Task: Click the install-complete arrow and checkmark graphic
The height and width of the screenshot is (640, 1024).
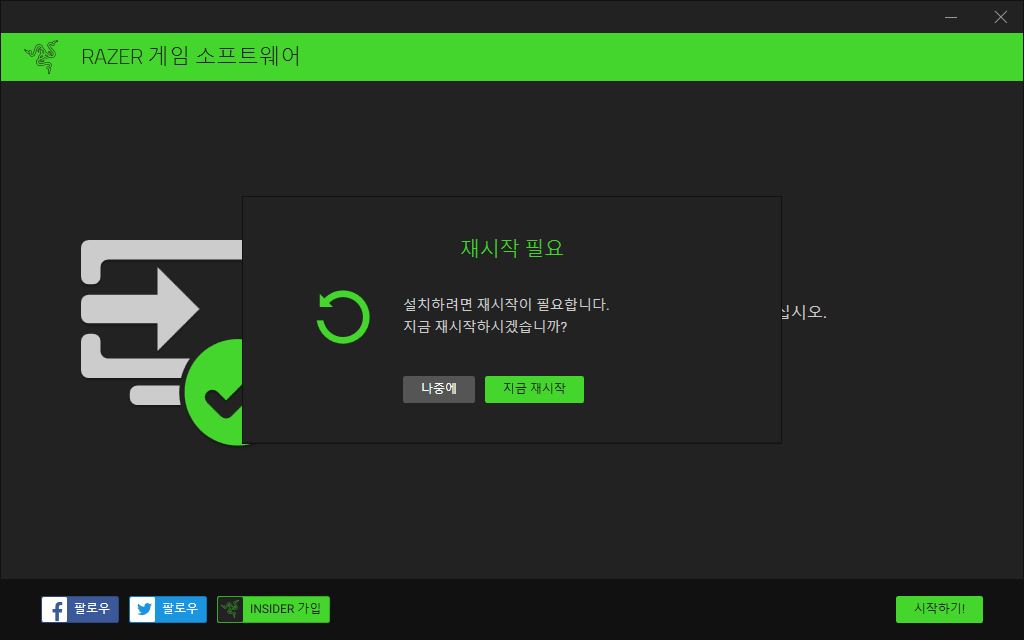Action: coord(161,342)
